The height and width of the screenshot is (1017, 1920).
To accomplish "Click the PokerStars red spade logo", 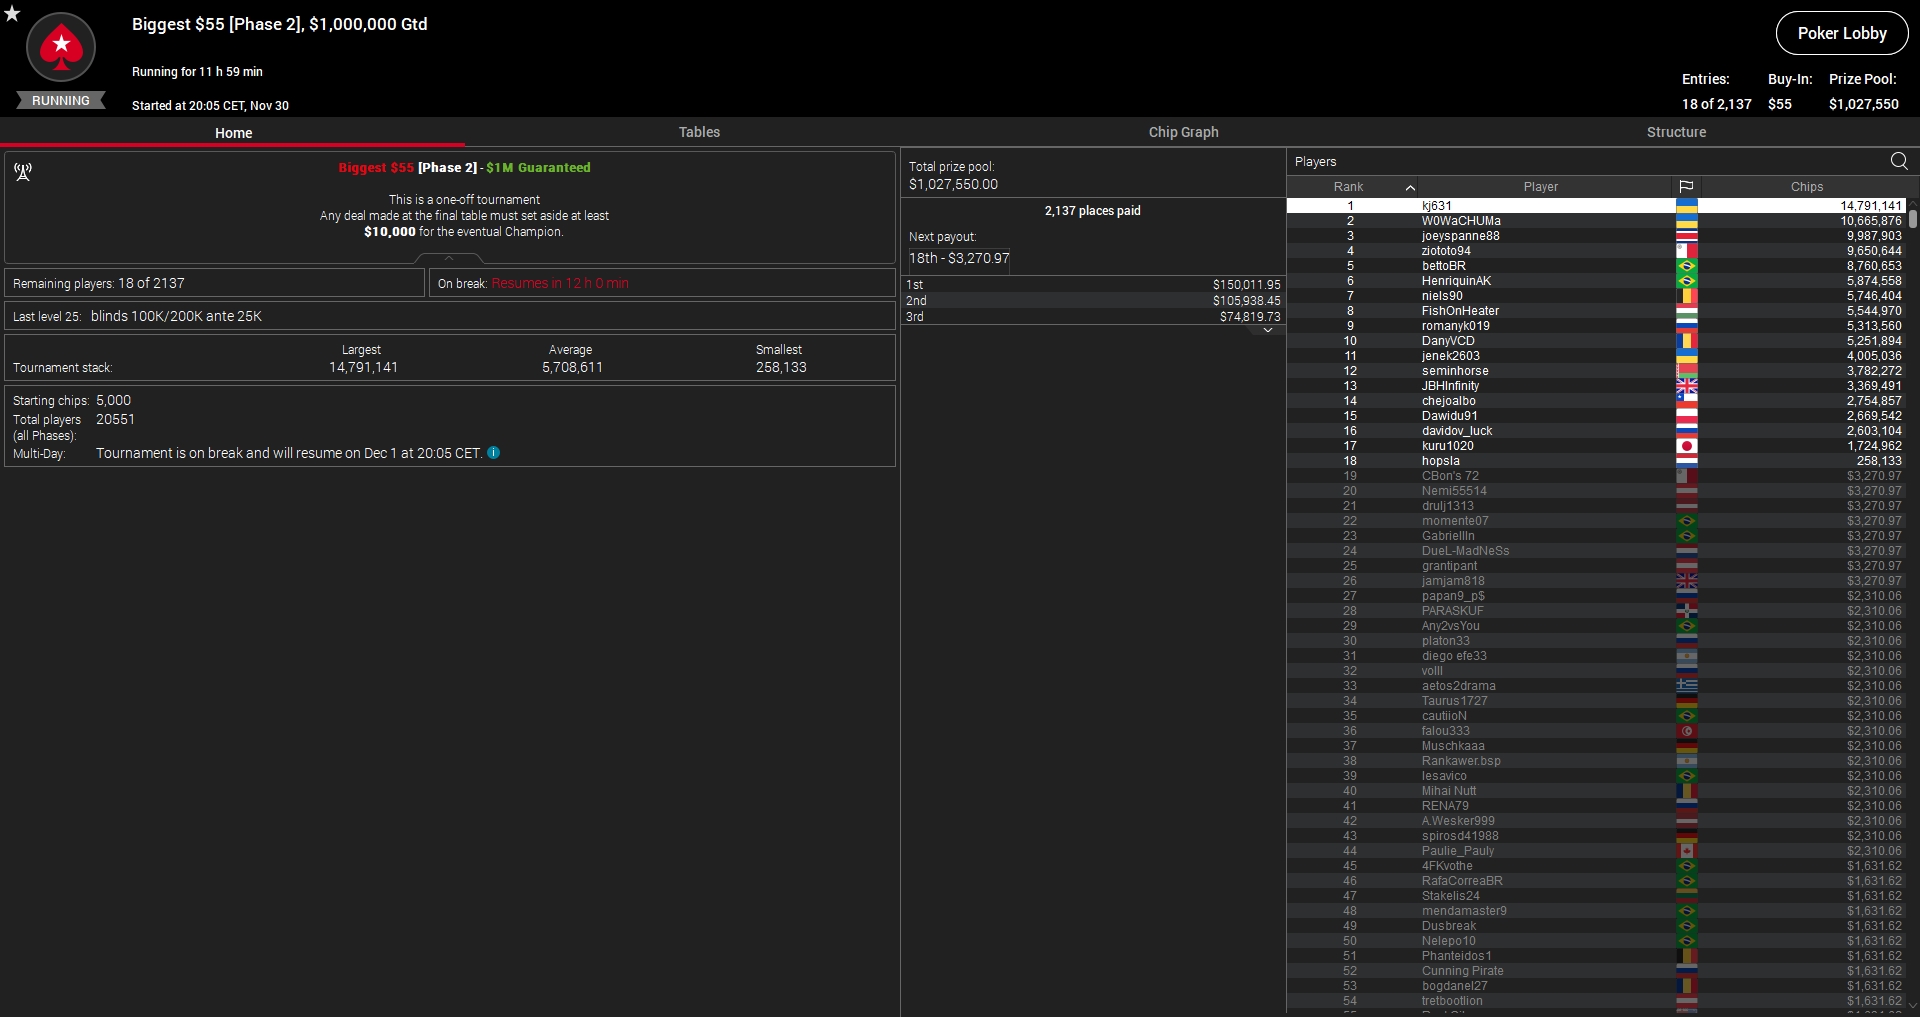I will pyautogui.click(x=61, y=48).
